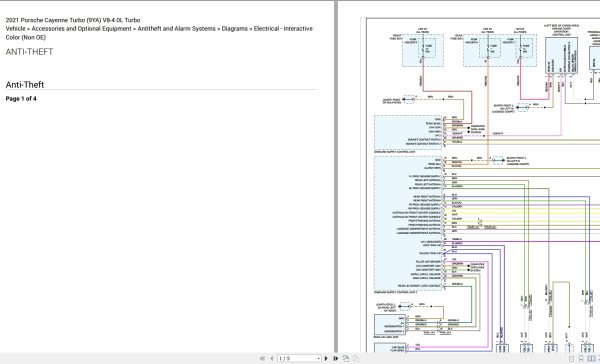Click the ANTI-THEFT heading

tap(29, 52)
